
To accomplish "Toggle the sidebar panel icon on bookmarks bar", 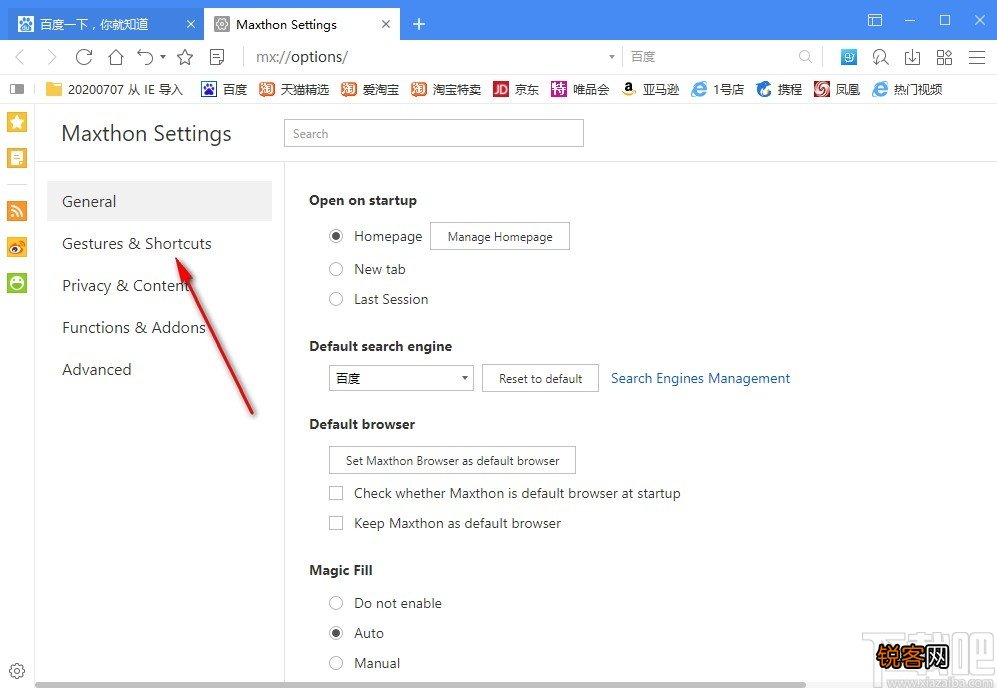I will coord(17,89).
